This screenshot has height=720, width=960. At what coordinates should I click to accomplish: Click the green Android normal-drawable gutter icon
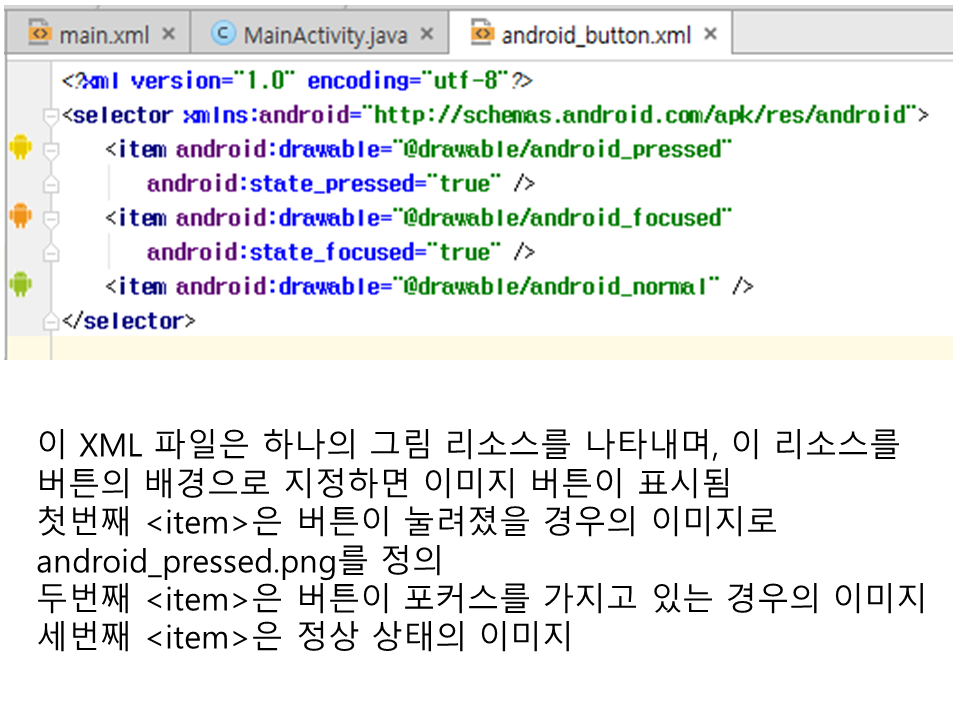pyautogui.click(x=19, y=286)
